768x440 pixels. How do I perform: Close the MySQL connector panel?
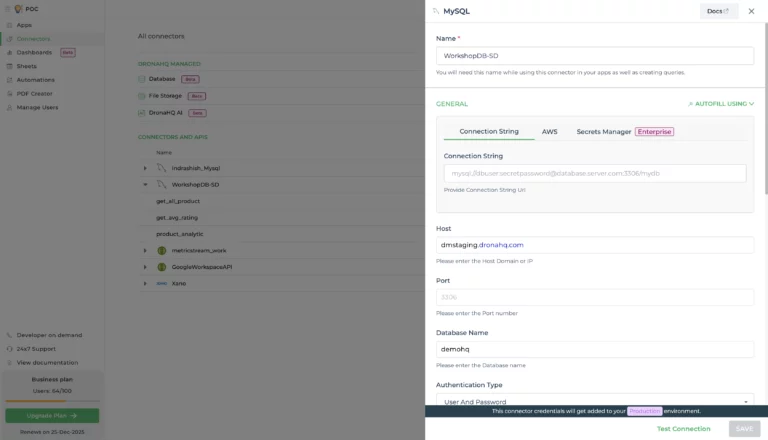(751, 11)
